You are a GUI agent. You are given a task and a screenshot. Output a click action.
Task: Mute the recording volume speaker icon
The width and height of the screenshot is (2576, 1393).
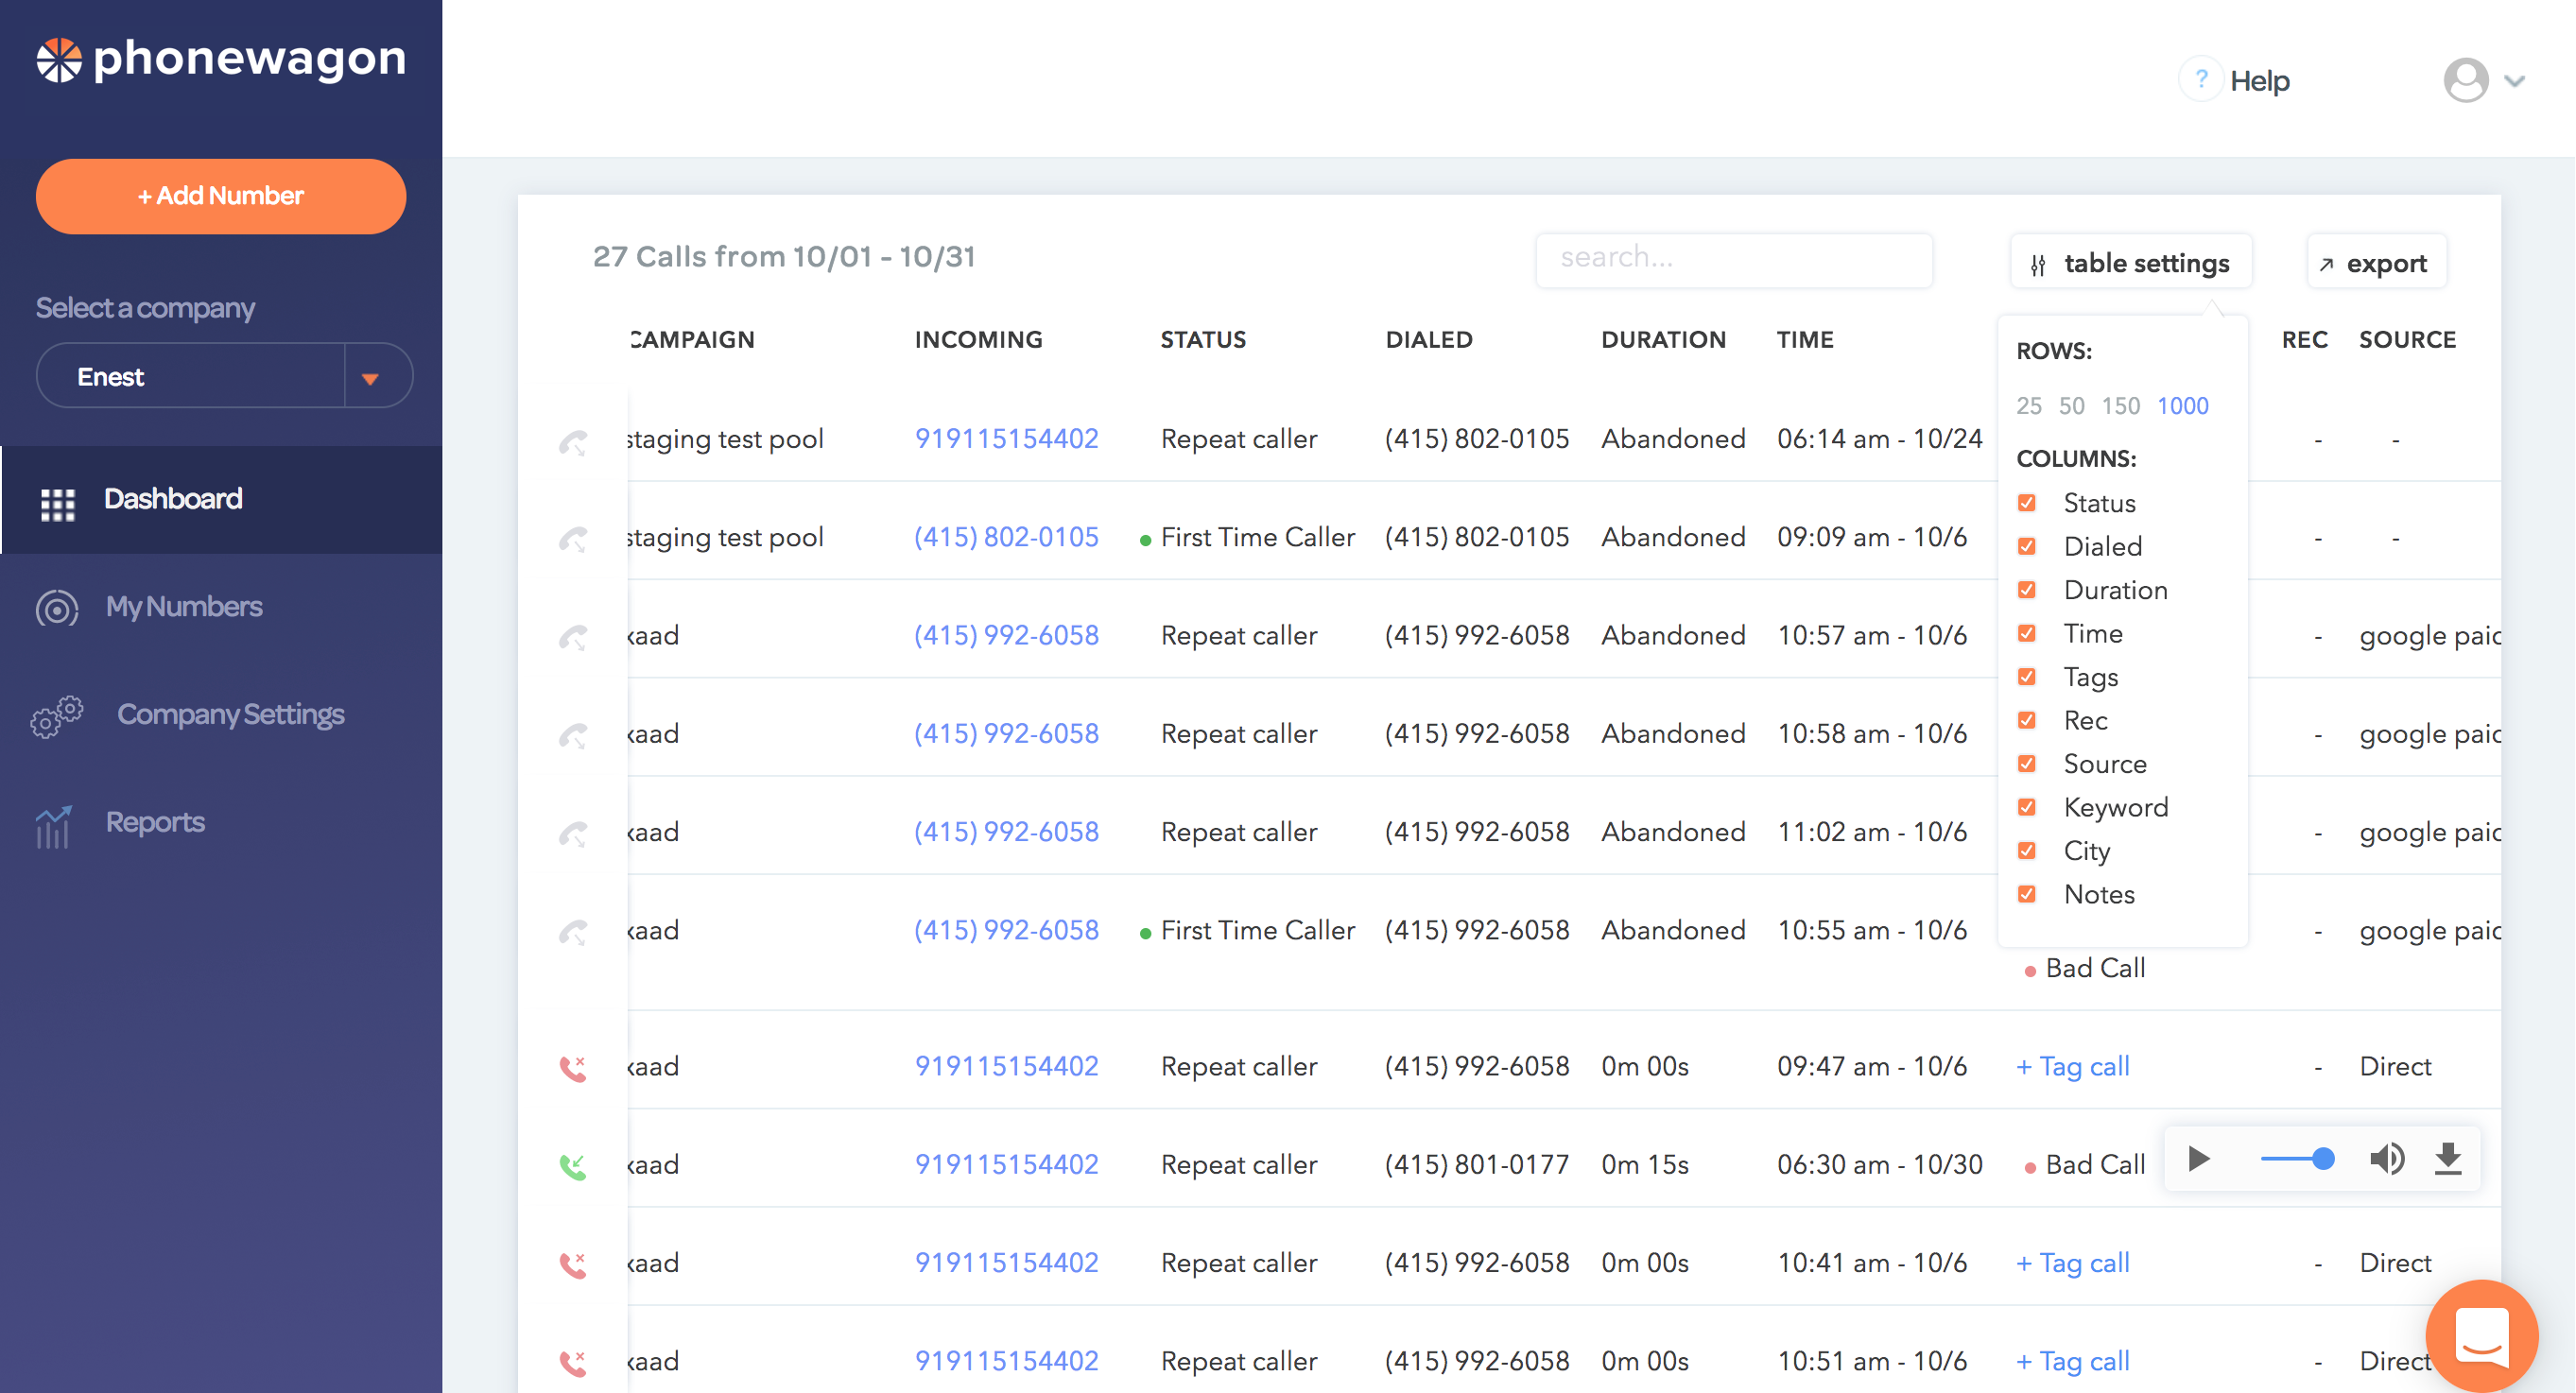point(2386,1159)
